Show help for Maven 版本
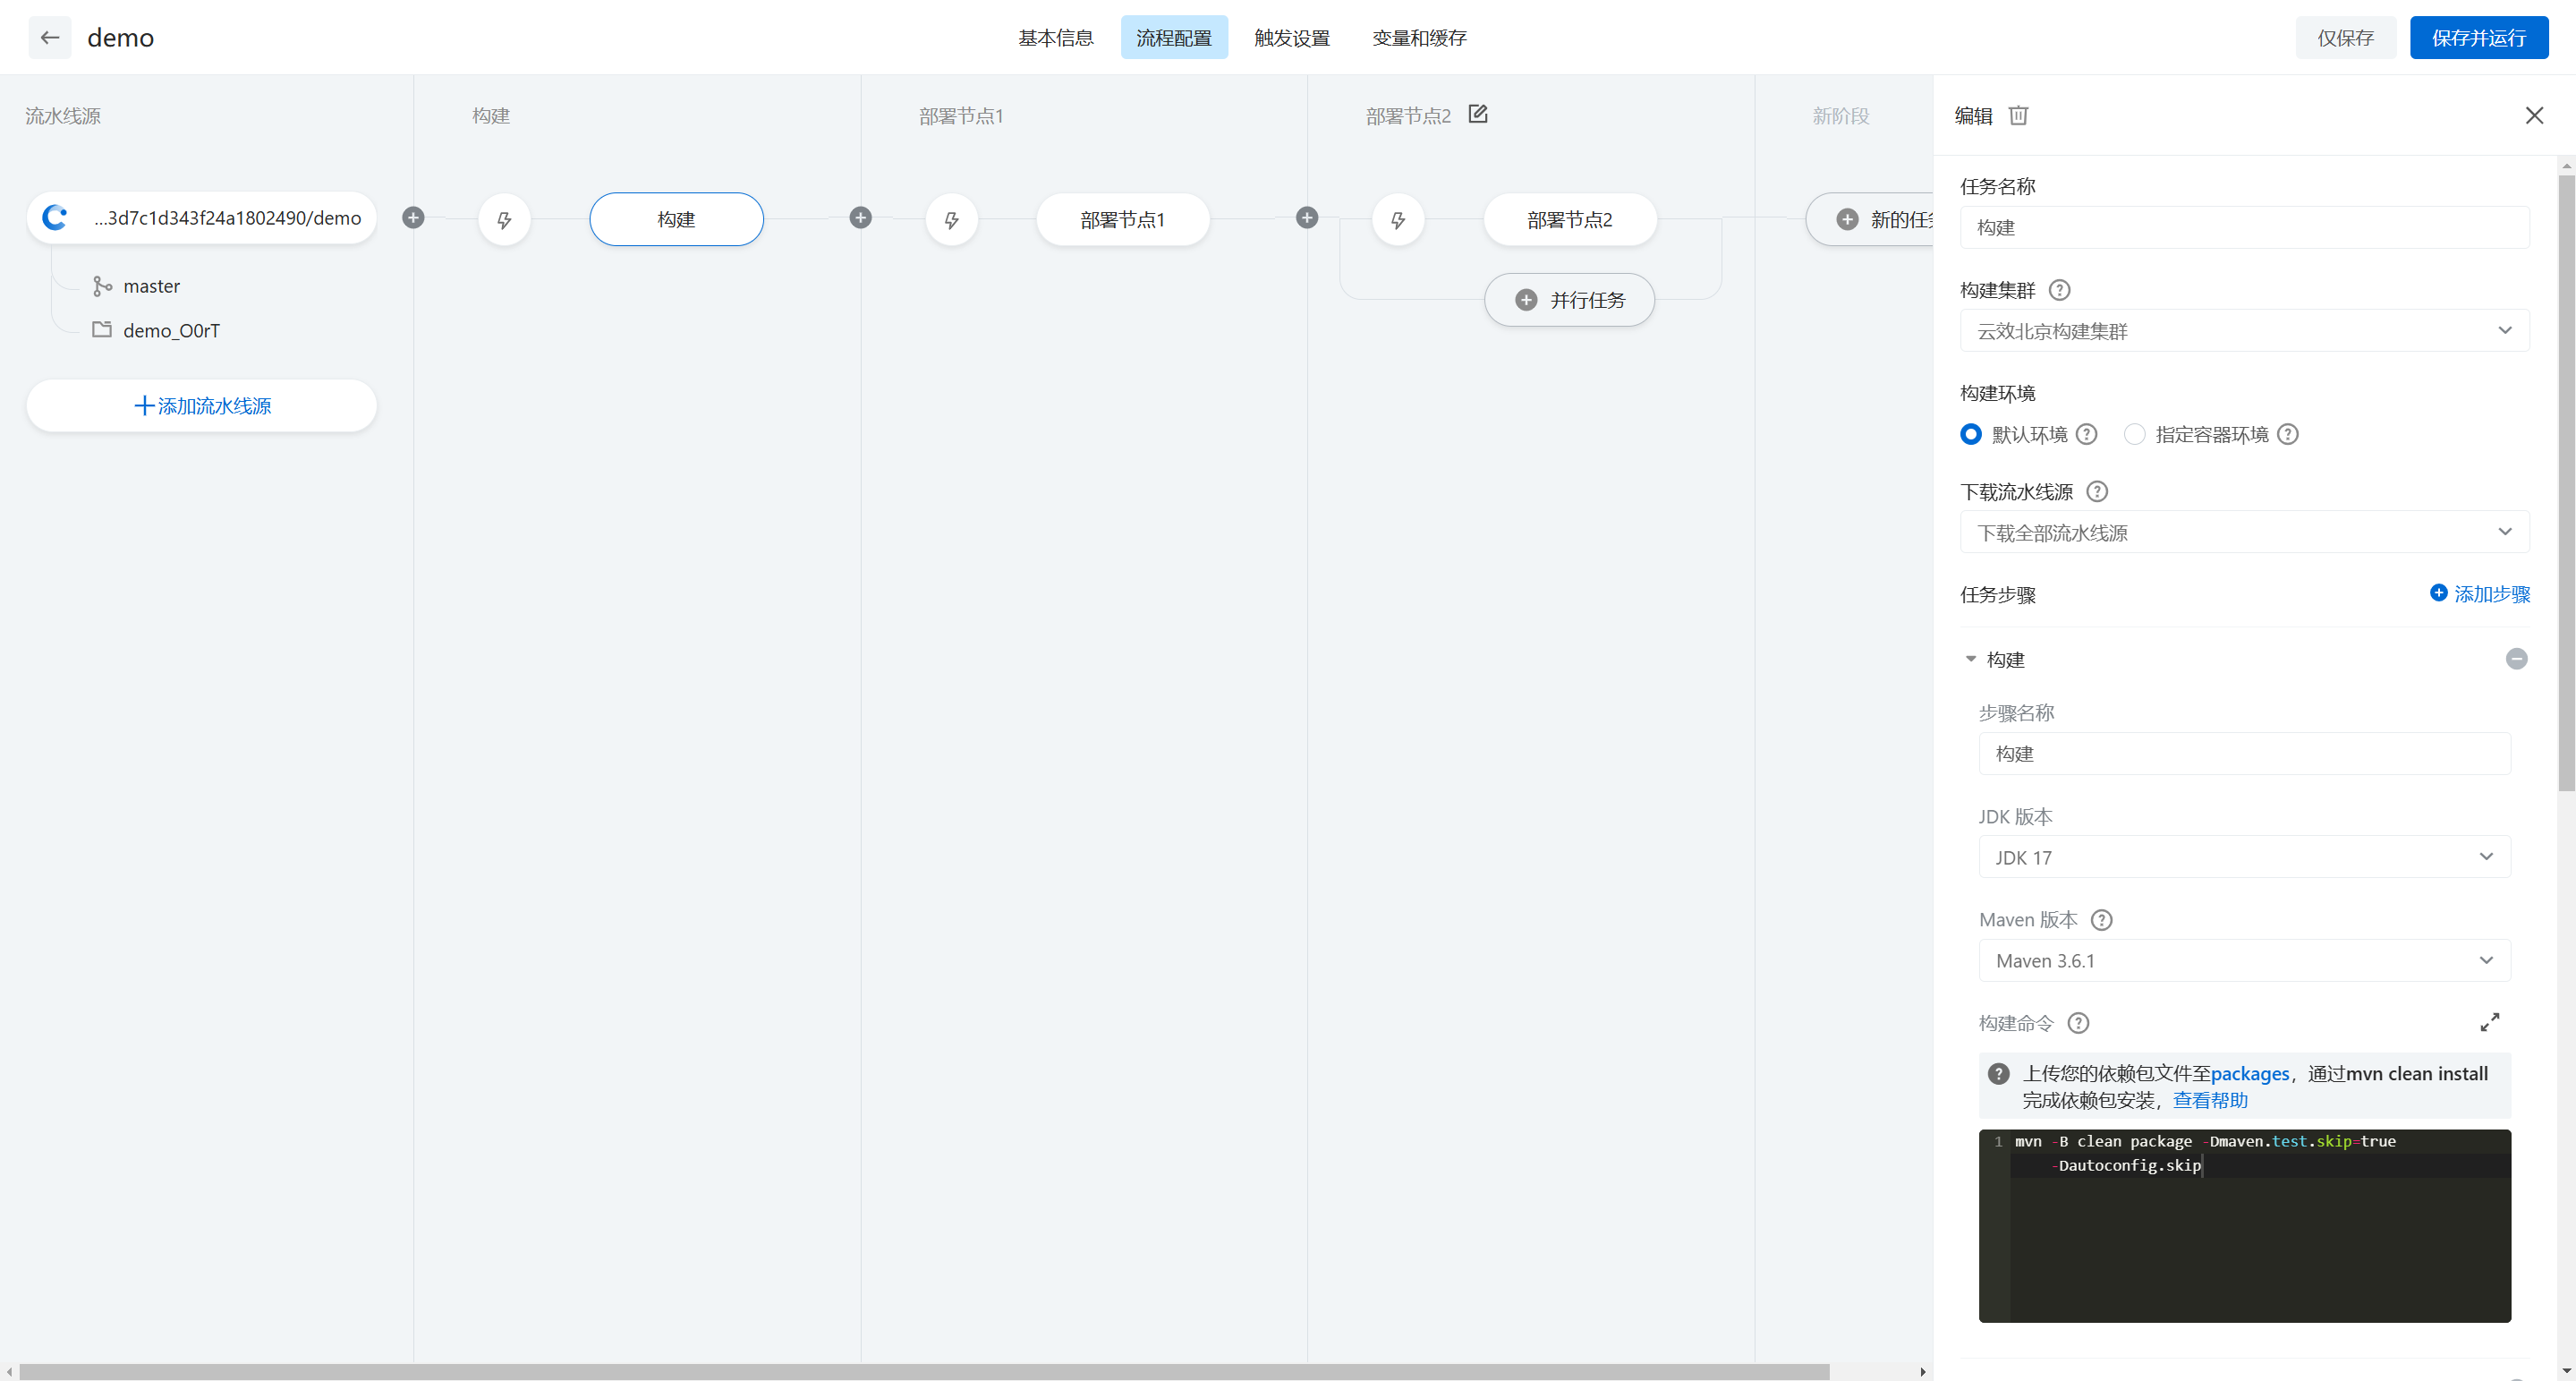Viewport: 2576px width, 1381px height. (x=2101, y=920)
